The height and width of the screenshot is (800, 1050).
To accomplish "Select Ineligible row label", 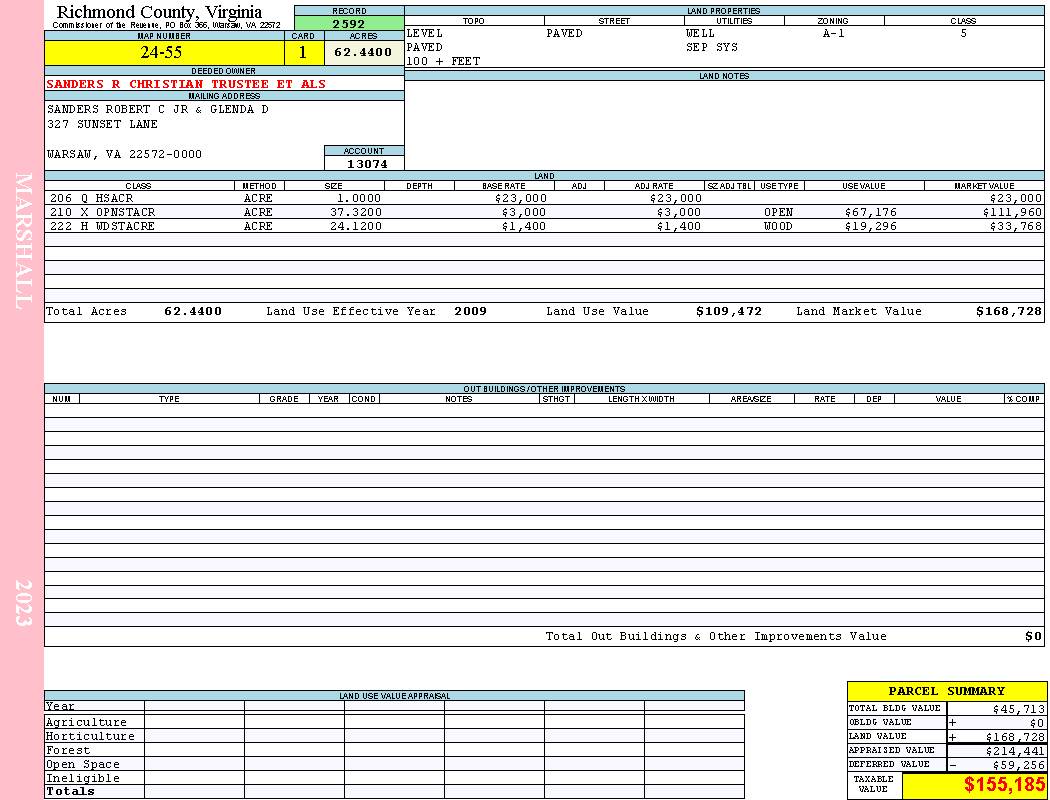I will 82,779.
